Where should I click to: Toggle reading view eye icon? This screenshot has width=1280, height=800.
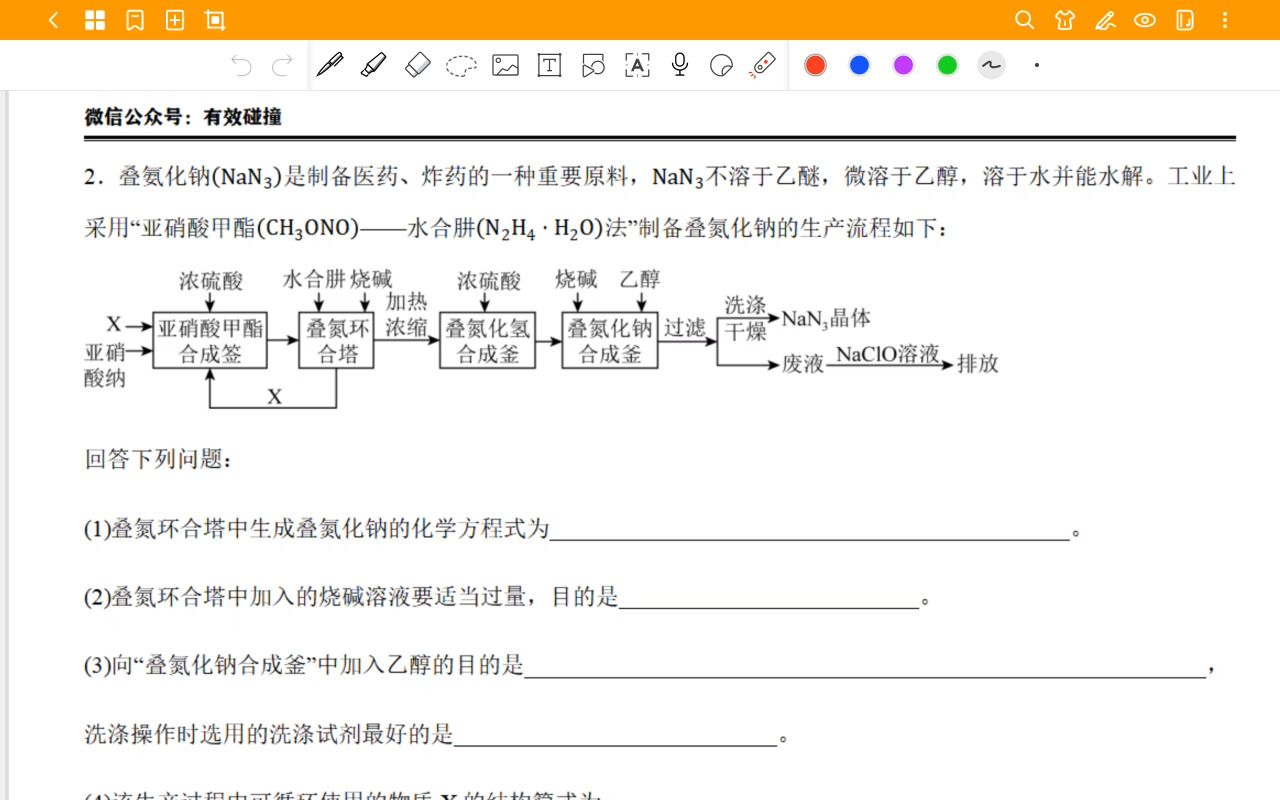[x=1145, y=20]
